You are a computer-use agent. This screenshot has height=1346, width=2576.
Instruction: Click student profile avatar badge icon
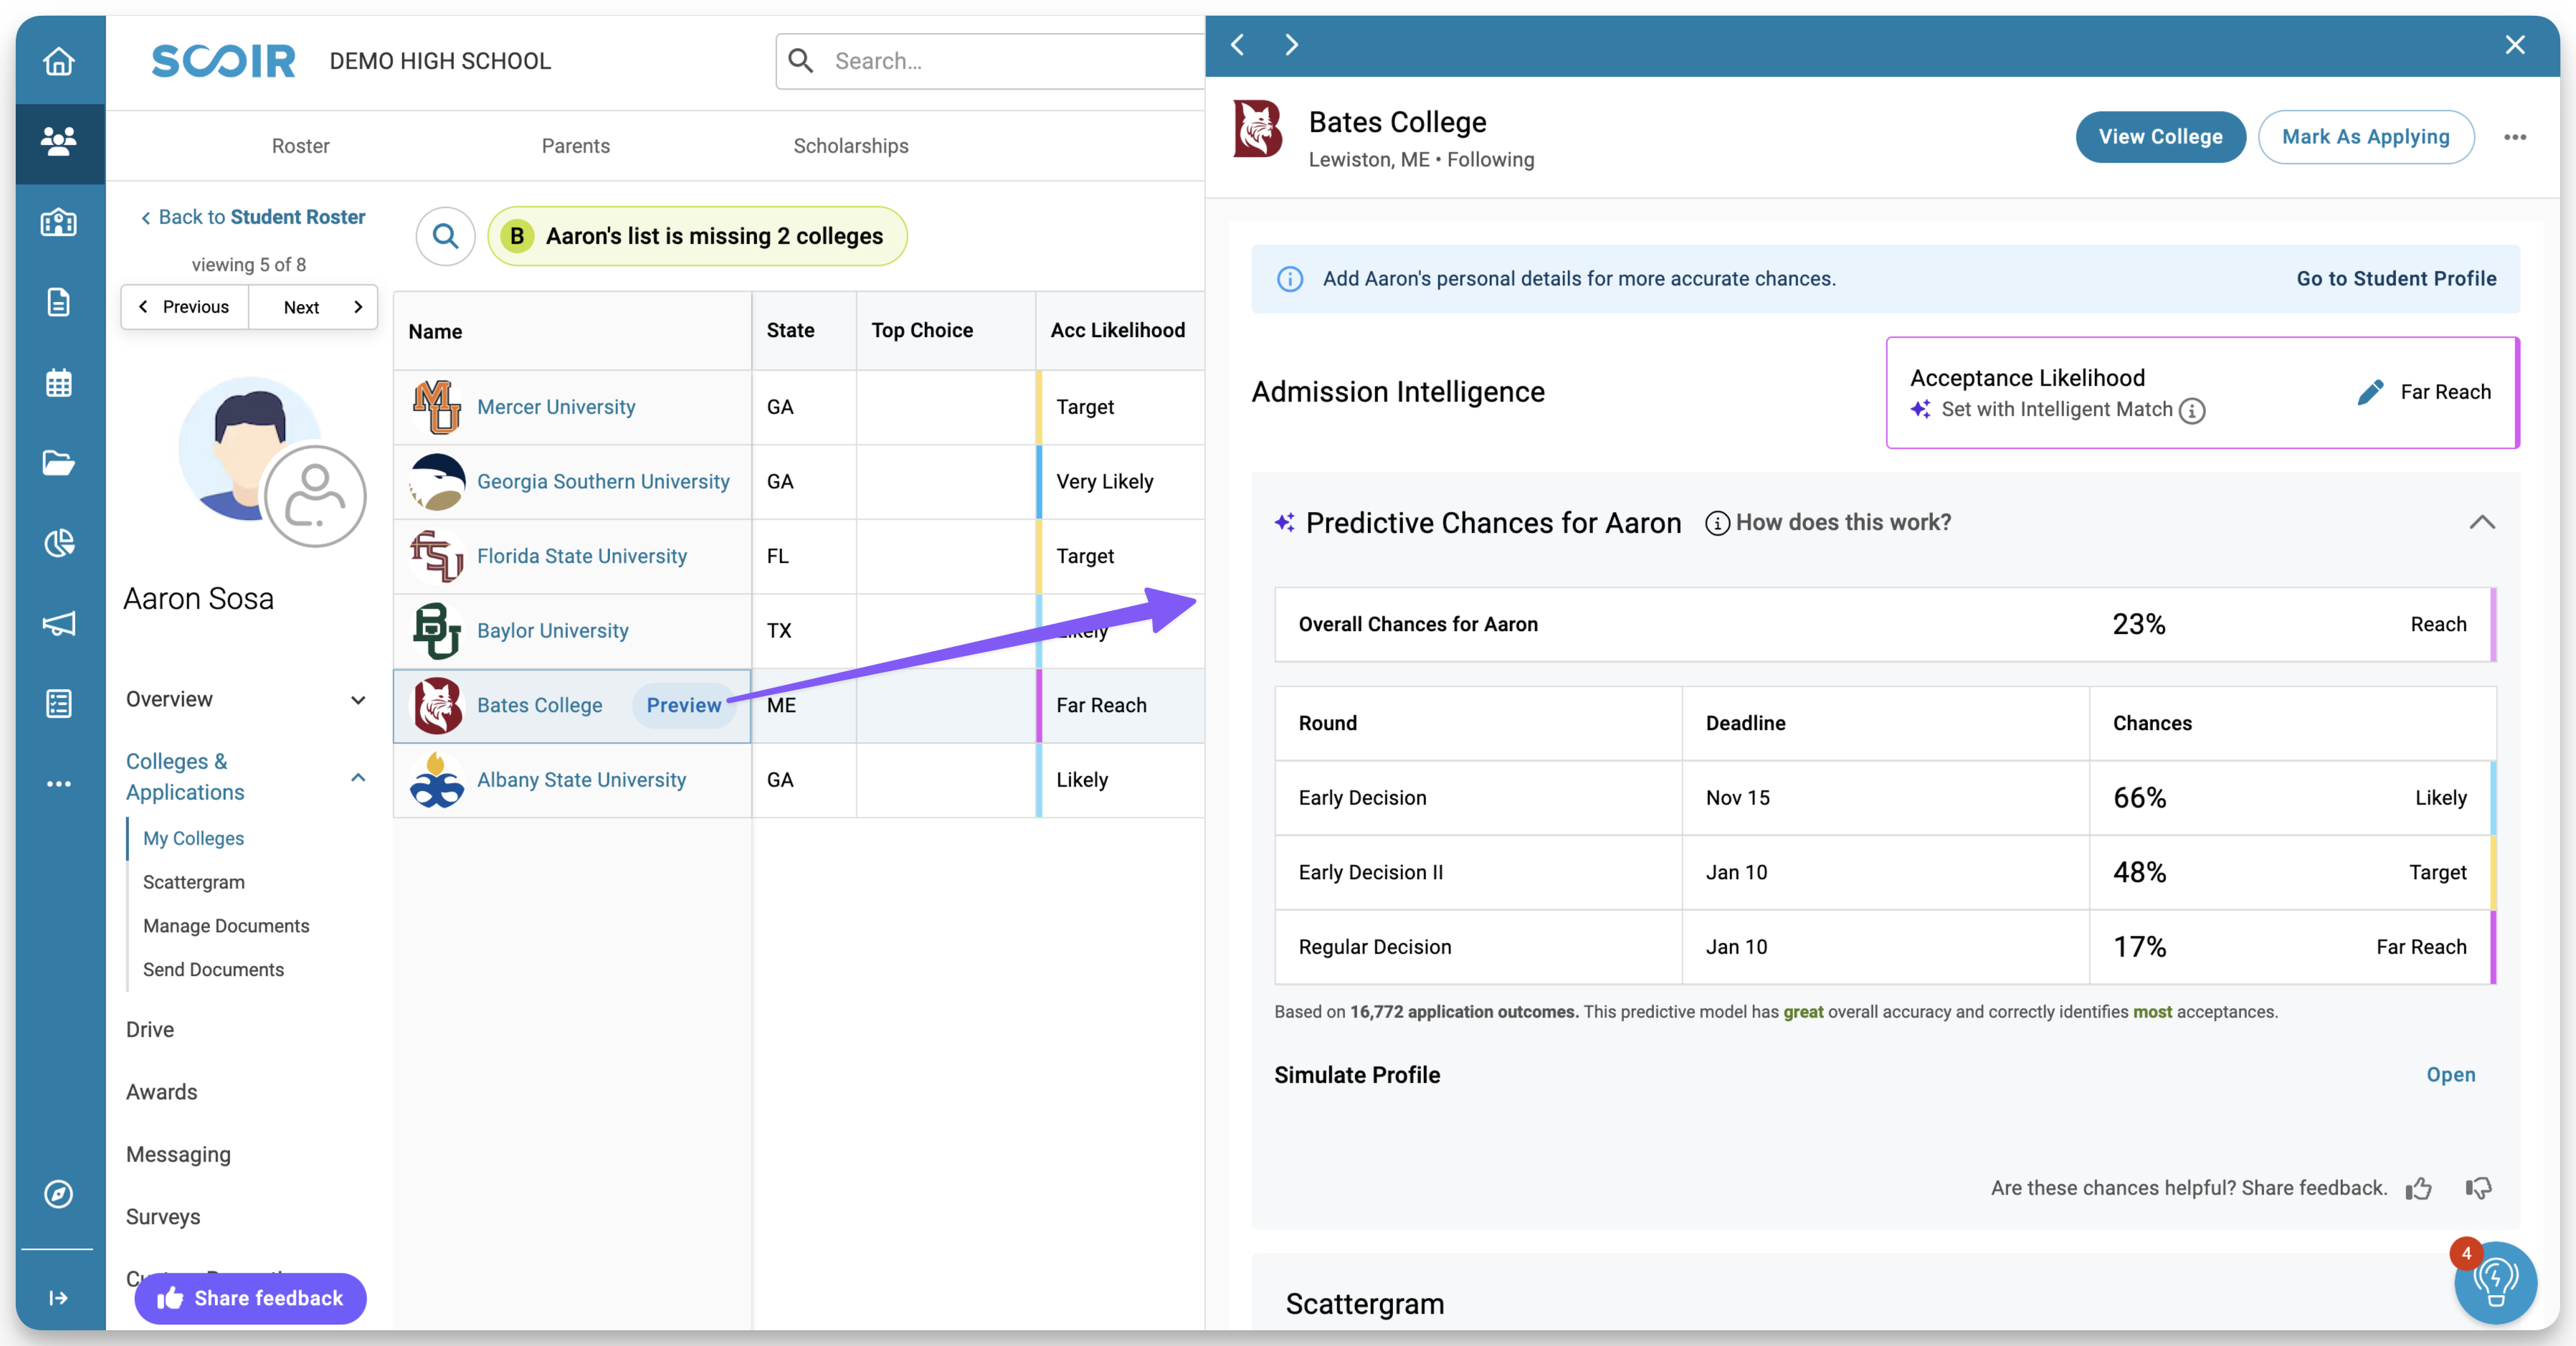315,497
